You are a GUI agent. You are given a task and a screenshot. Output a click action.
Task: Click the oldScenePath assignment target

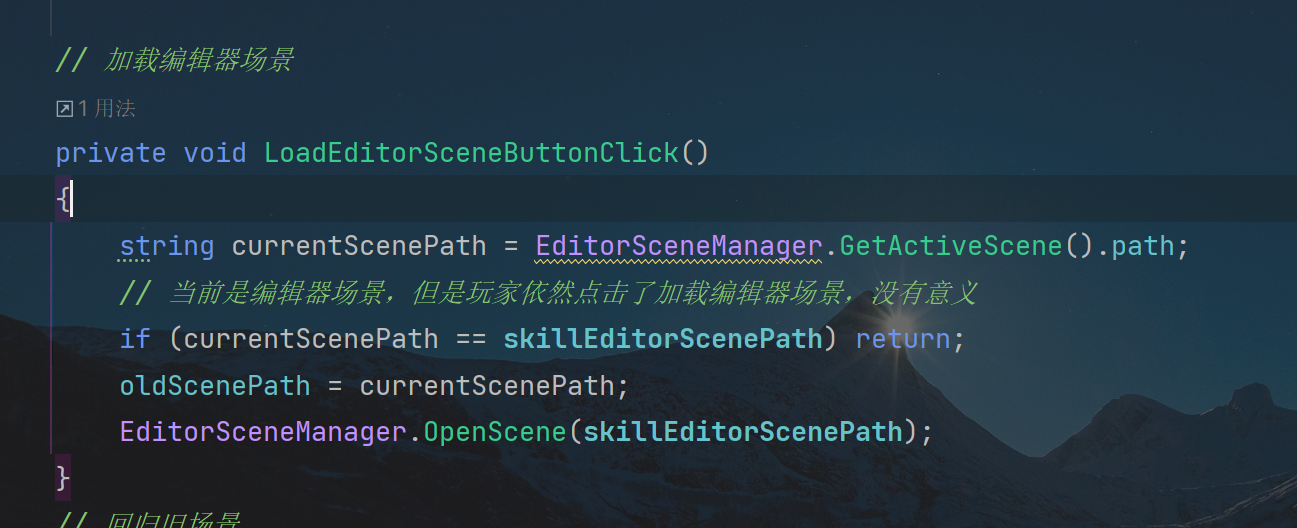215,385
